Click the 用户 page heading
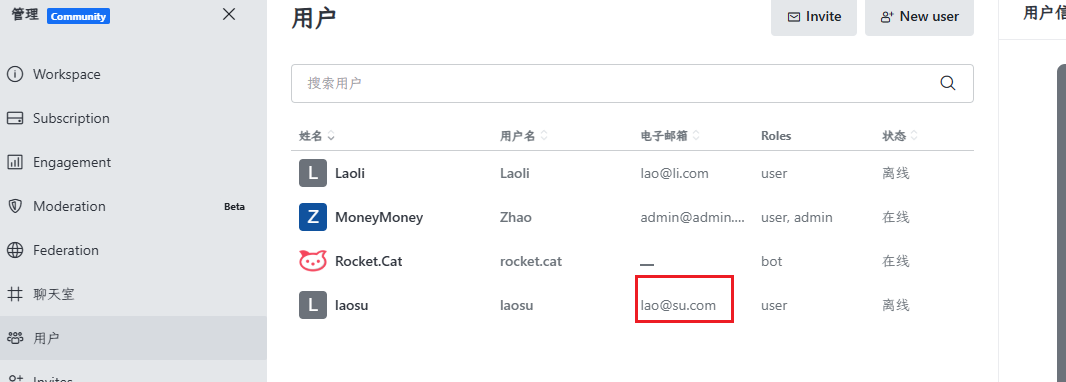This screenshot has width=1066, height=382. [313, 18]
